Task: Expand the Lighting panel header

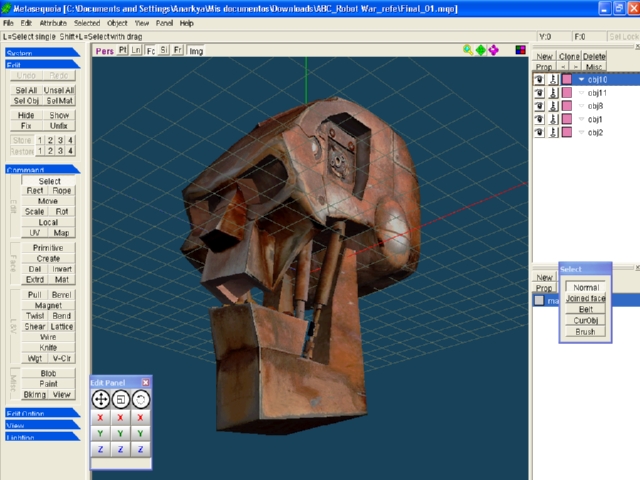Action: click(x=42, y=437)
